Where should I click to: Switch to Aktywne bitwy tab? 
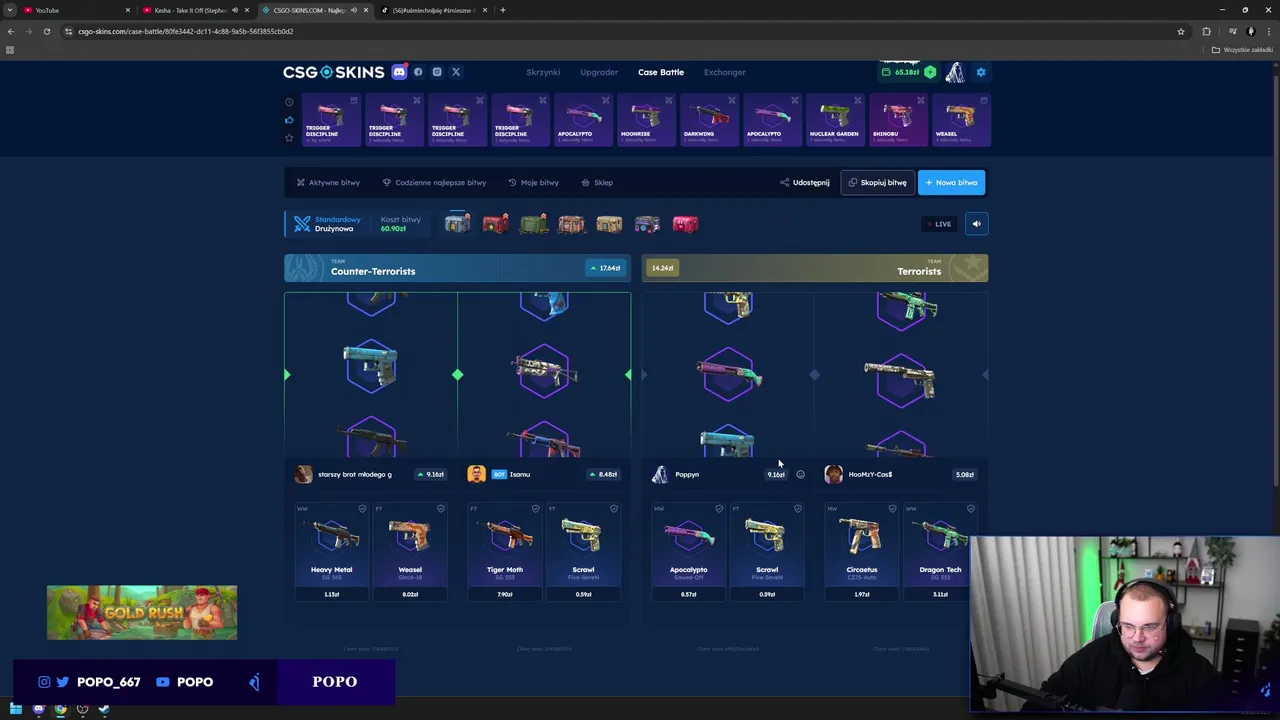328,183
